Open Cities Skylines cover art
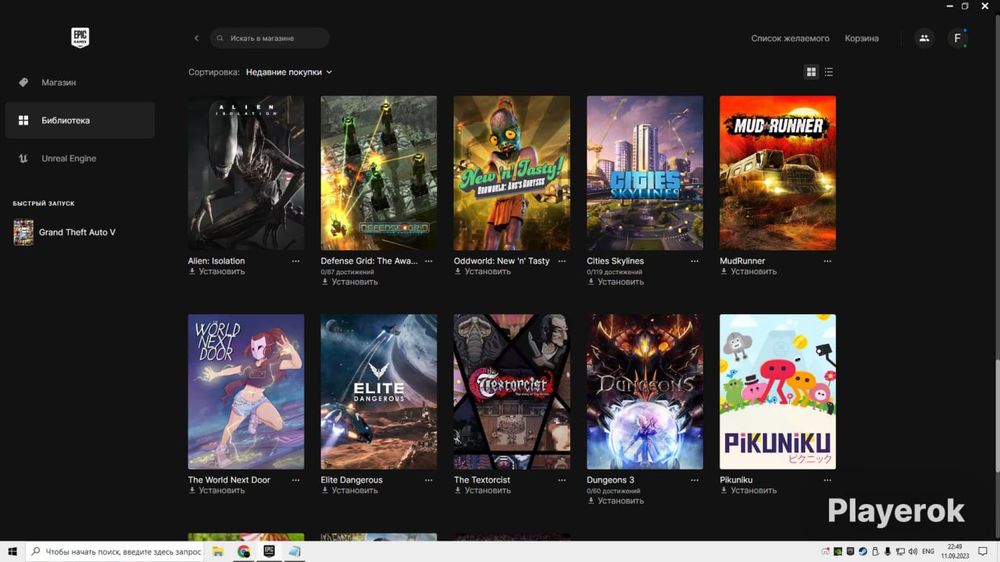The width and height of the screenshot is (1000, 562). point(645,173)
